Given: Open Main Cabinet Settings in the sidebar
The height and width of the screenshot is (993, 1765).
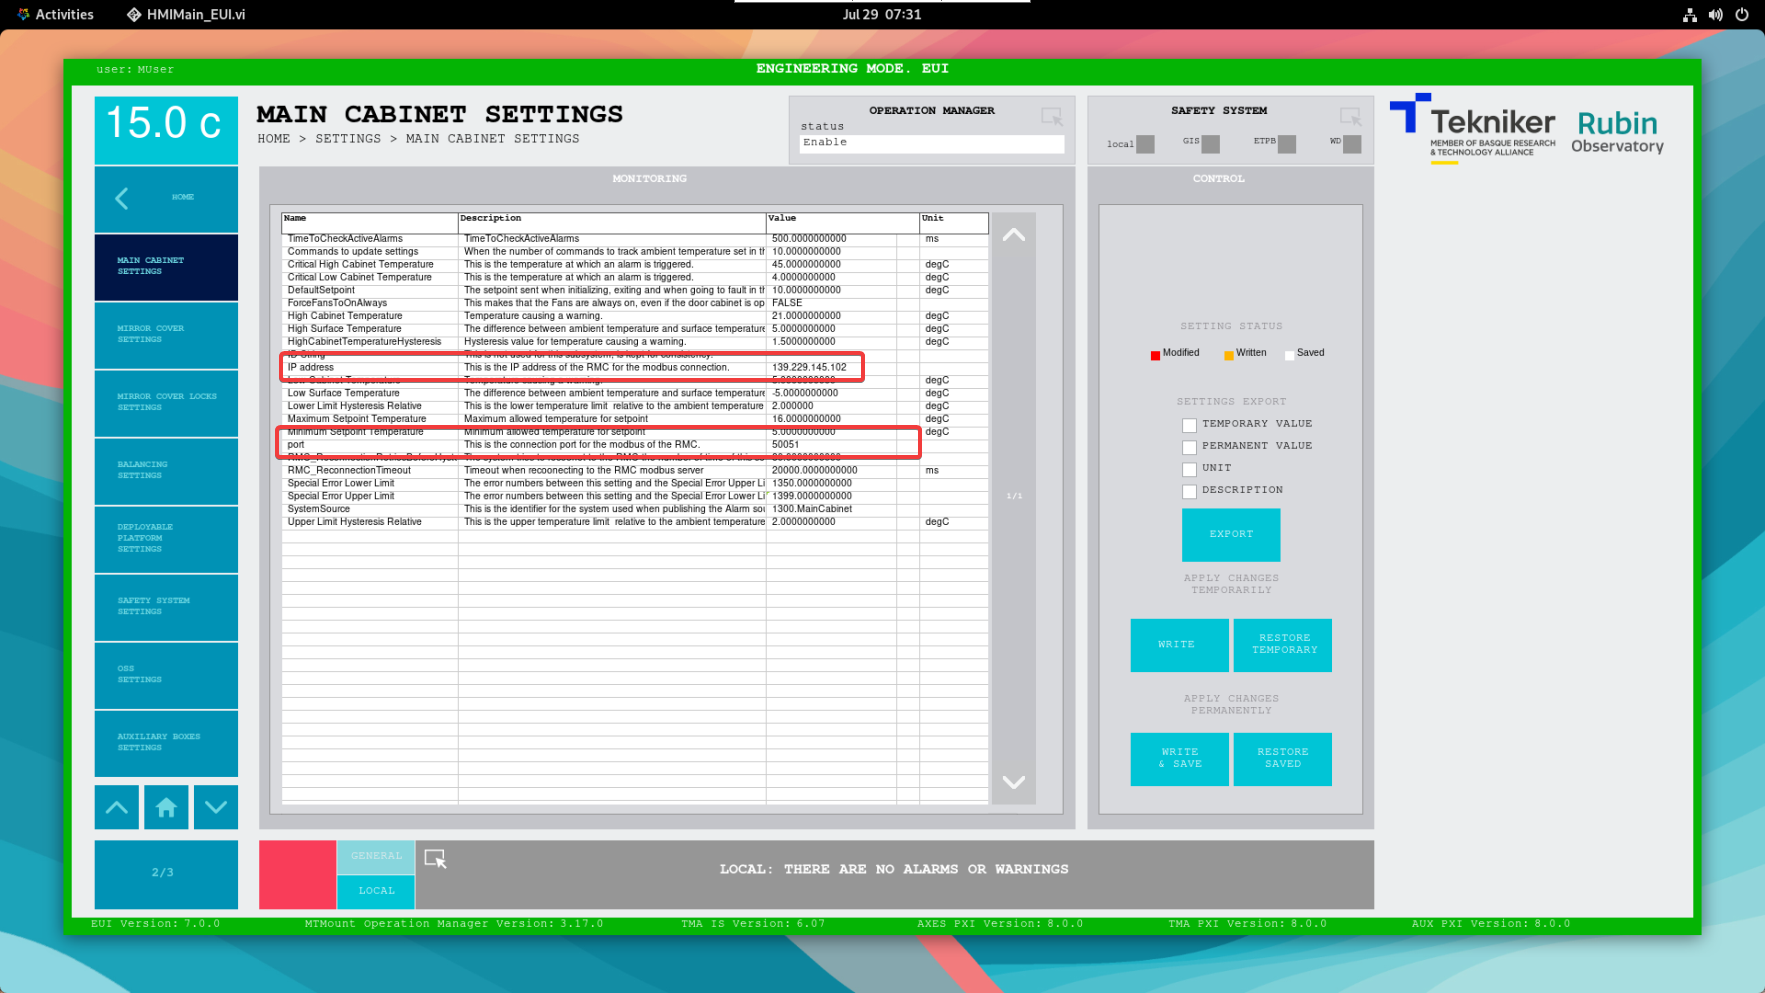Looking at the screenshot, I should (166, 267).
